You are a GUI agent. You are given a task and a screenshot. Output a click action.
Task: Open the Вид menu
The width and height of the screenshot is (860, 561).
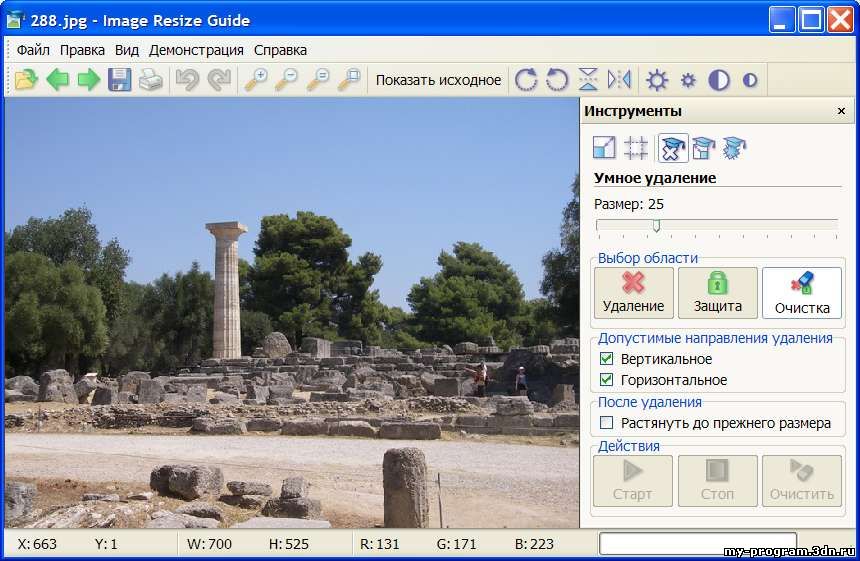(x=127, y=50)
